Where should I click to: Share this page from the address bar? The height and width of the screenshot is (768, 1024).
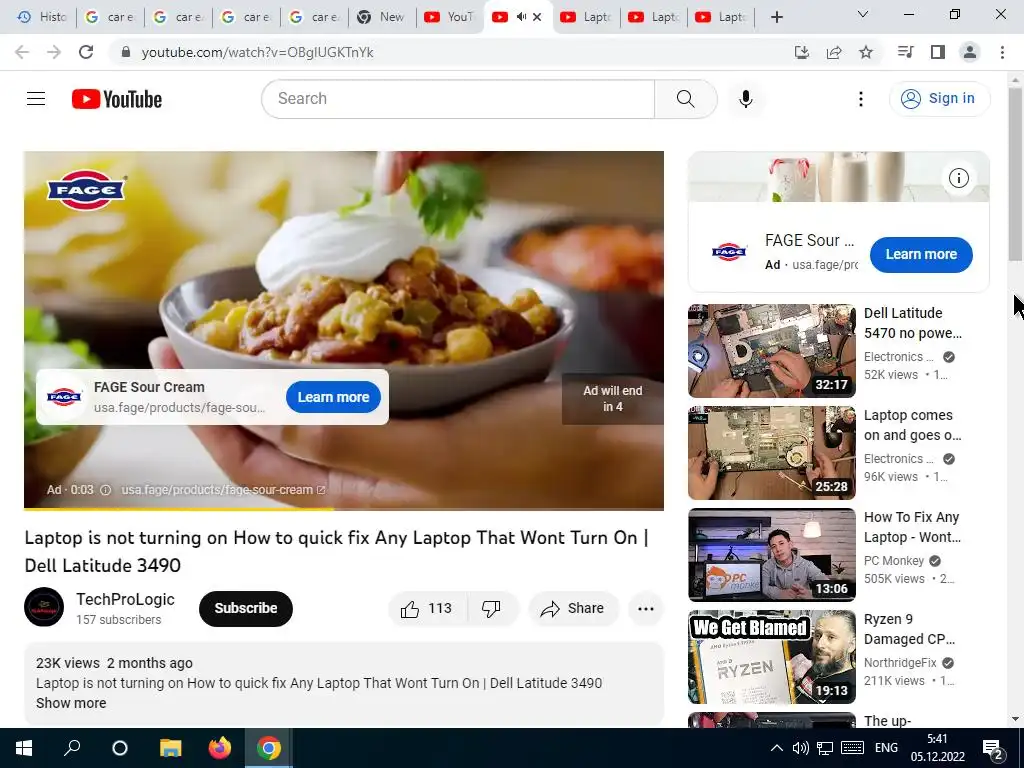834,52
